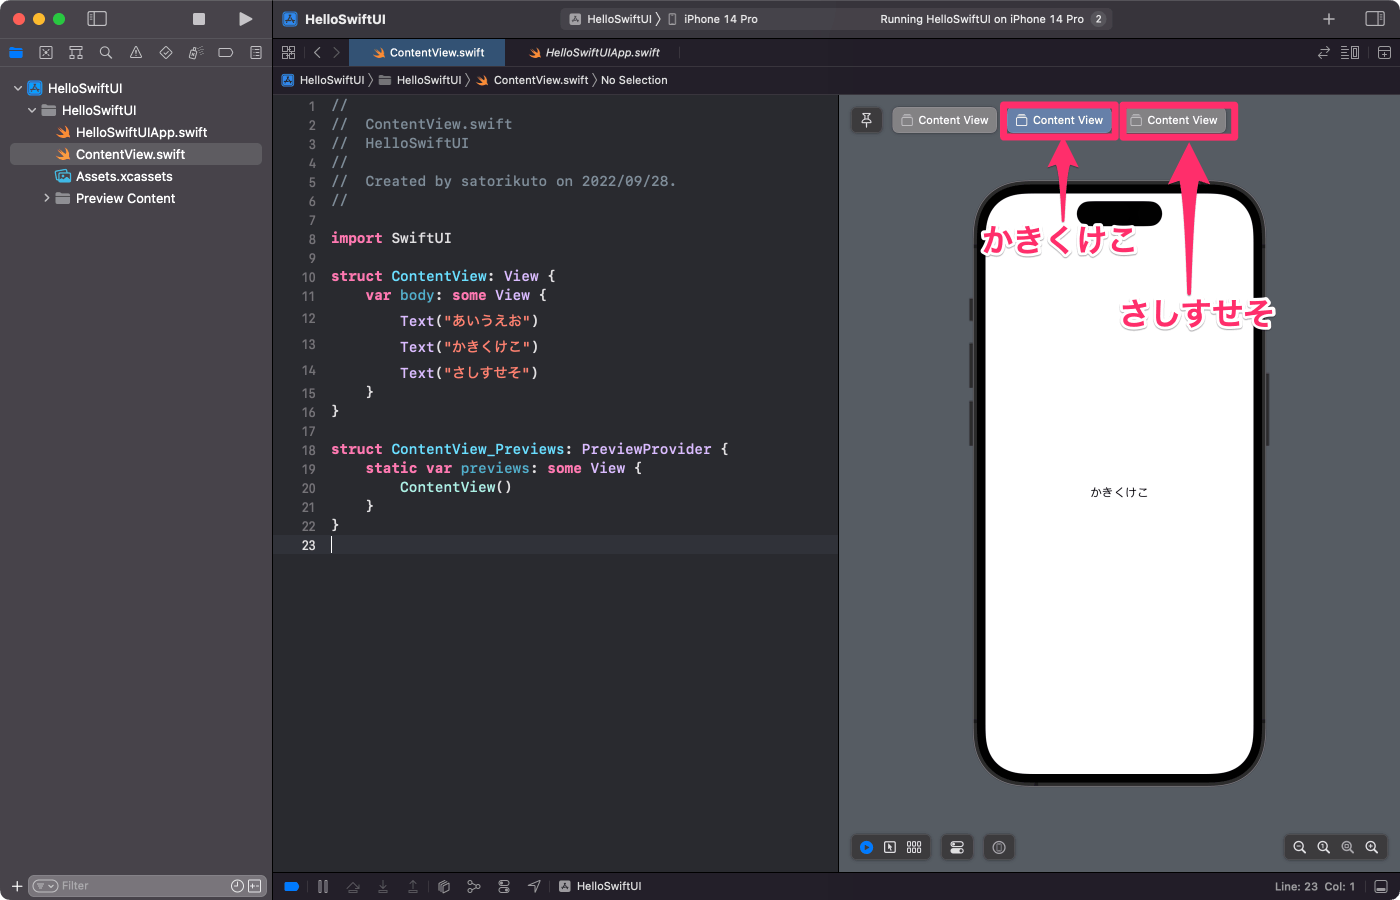Pin the ContentView preview
1400x900 pixels.
[866, 119]
